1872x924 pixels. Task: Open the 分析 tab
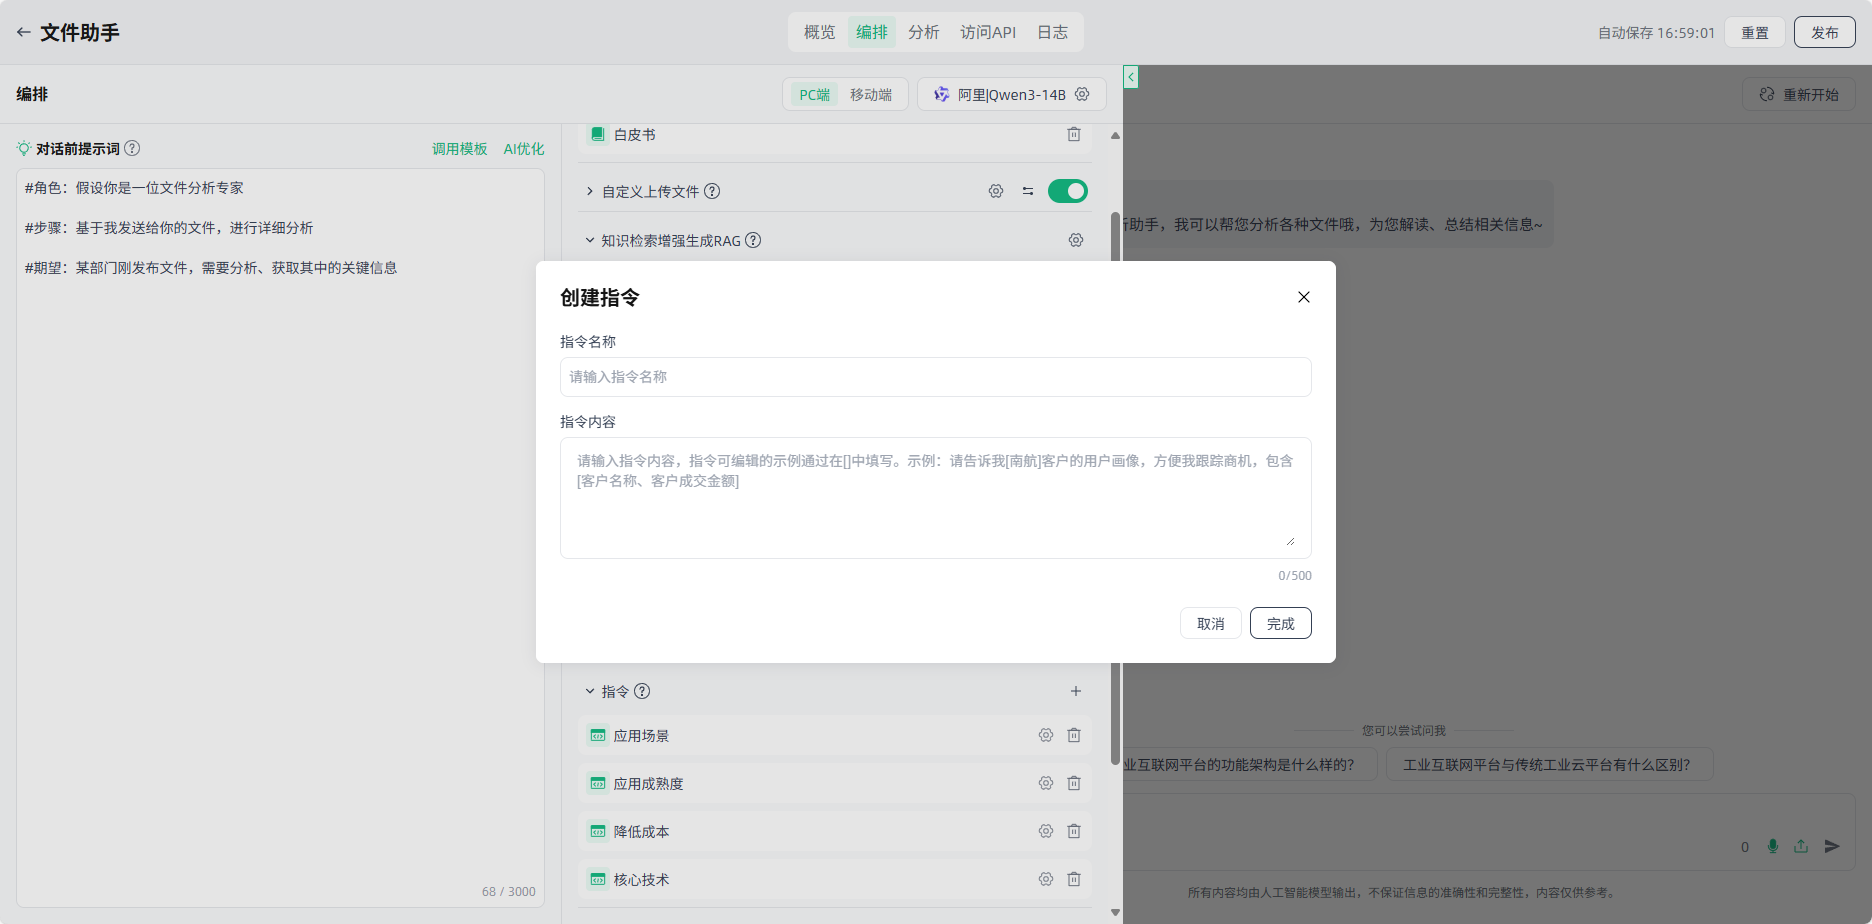(923, 32)
